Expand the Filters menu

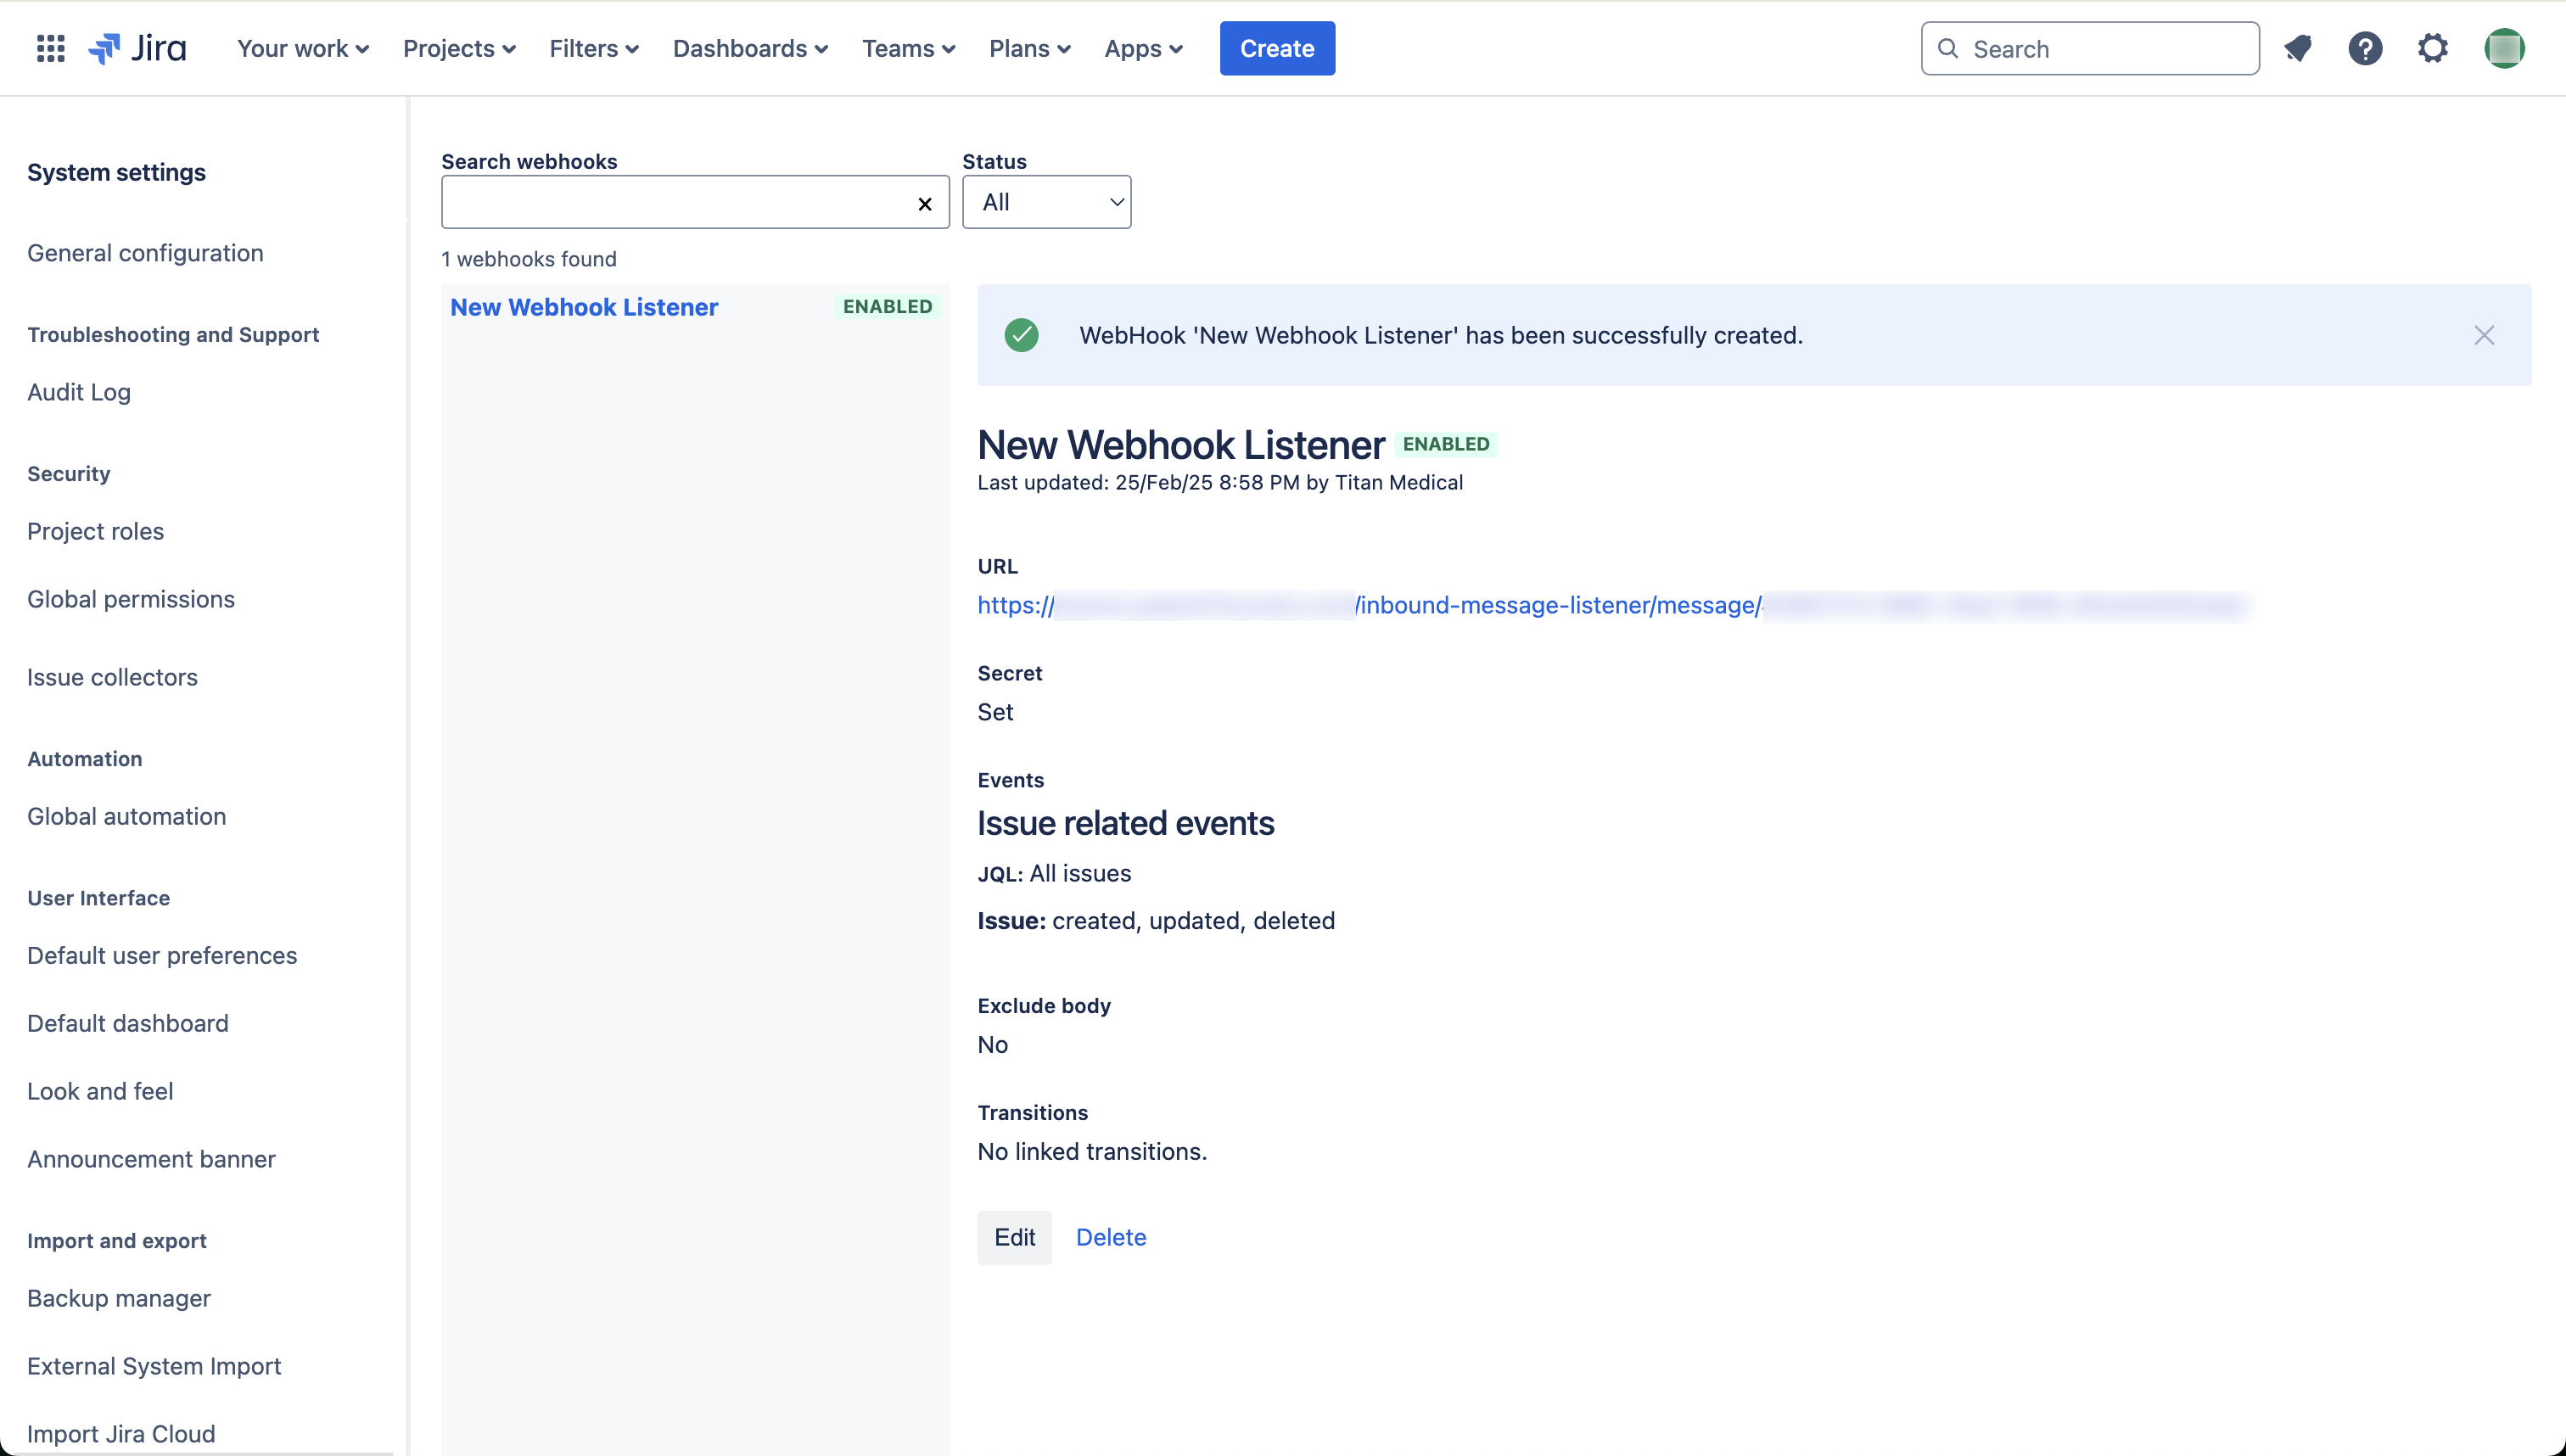point(594,48)
